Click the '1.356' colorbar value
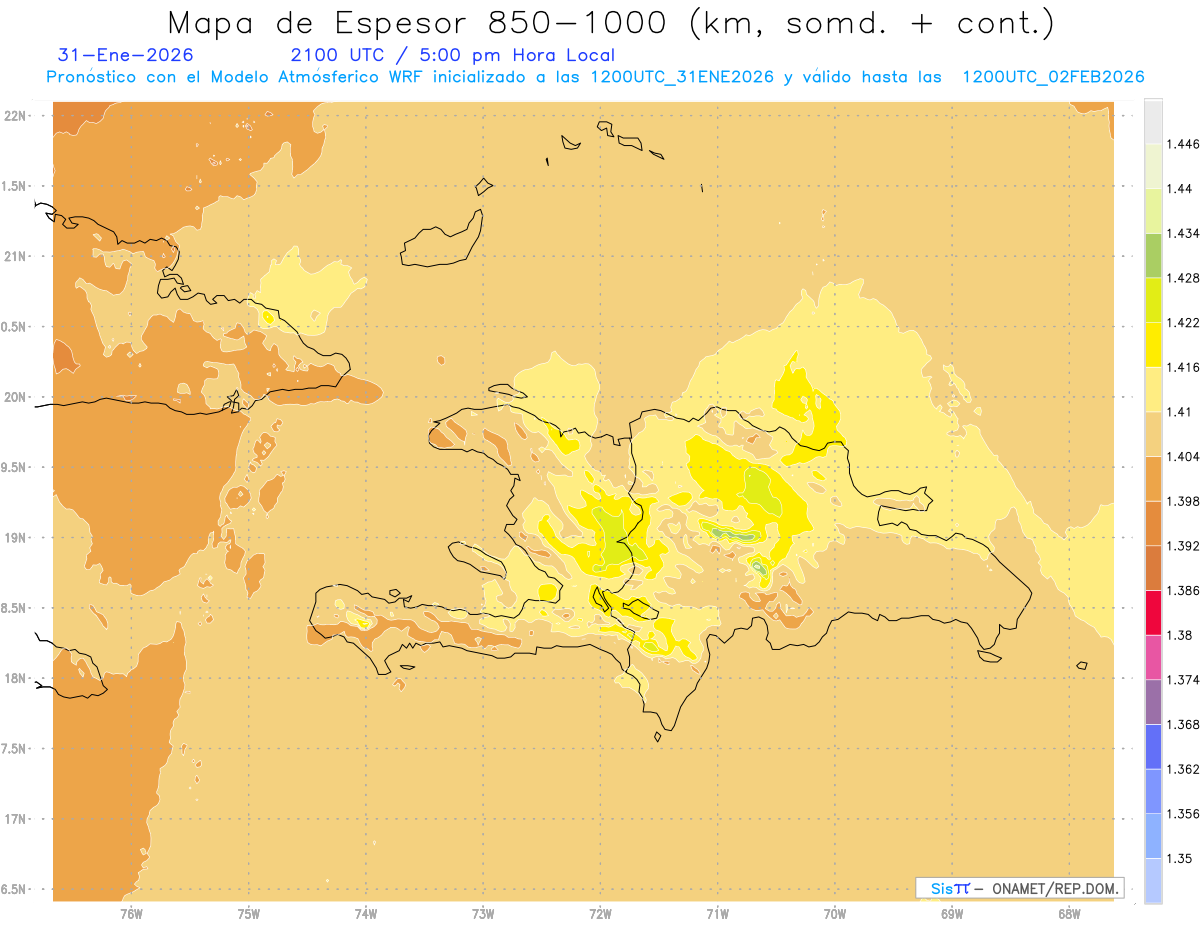The width and height of the screenshot is (1200, 927). (1182, 814)
